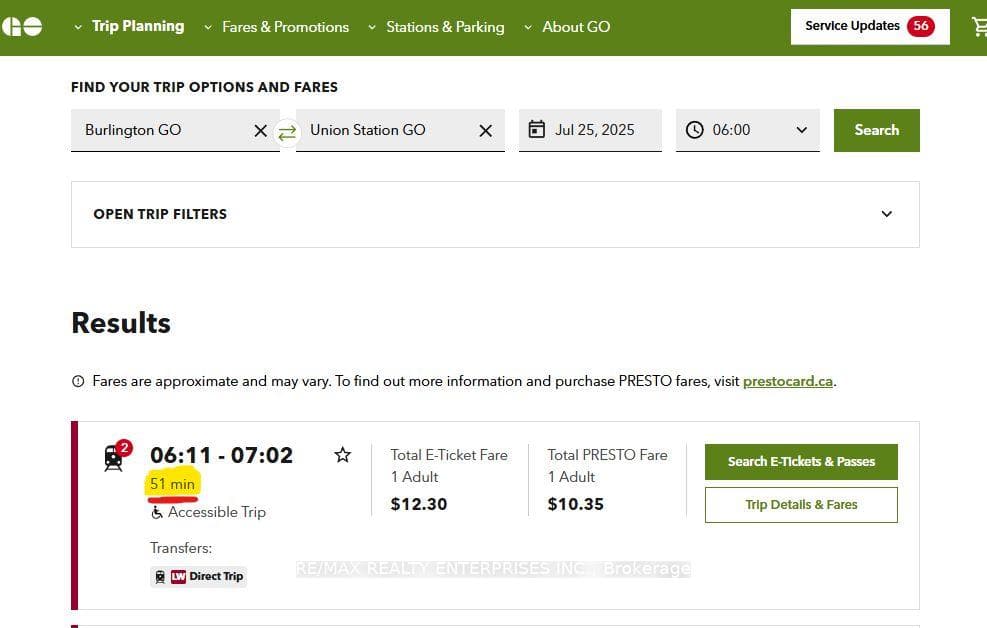This screenshot has height=628, width=987.
Task: Click Trip Details & Fares button
Action: (801, 505)
